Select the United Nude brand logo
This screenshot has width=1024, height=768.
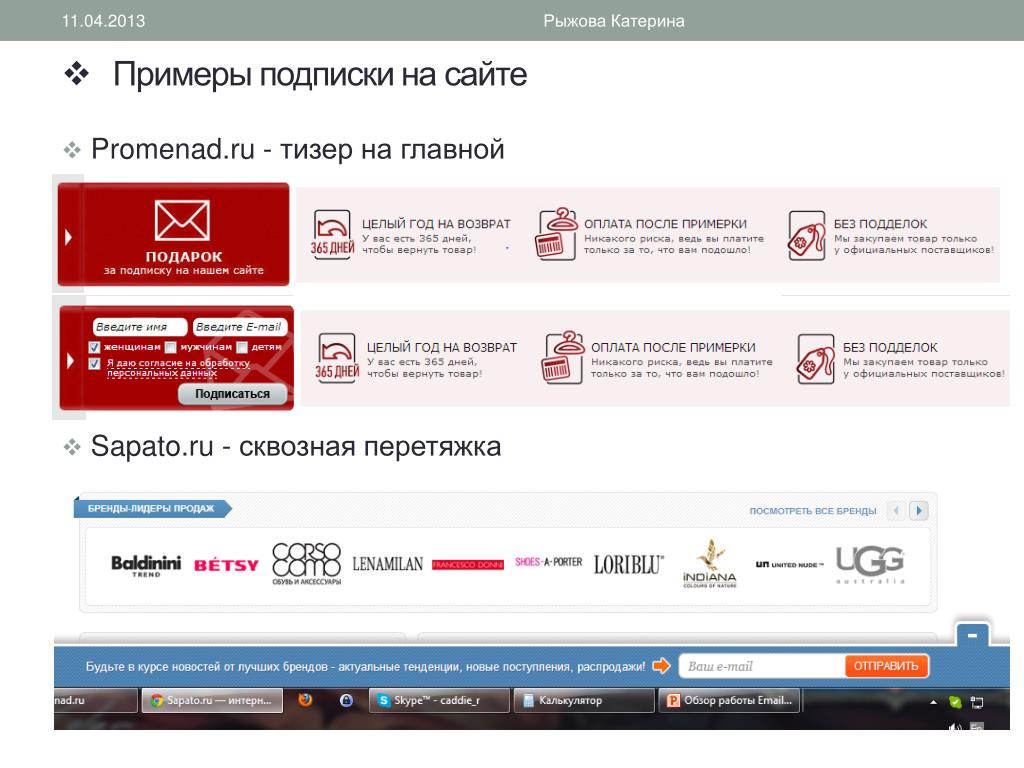click(790, 564)
